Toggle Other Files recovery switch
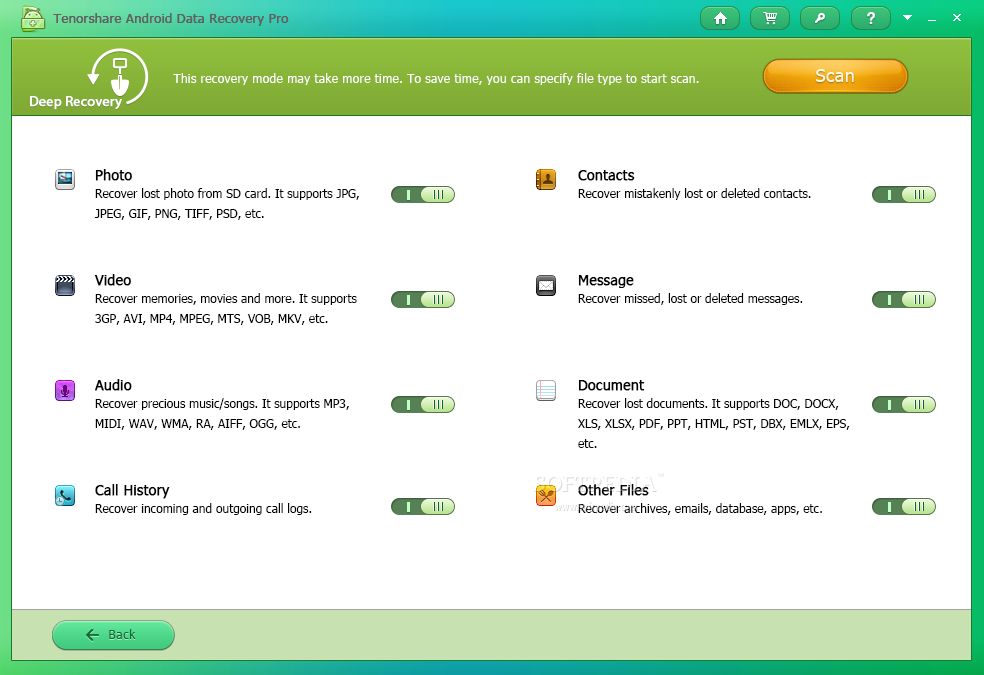984x675 pixels. (x=904, y=507)
